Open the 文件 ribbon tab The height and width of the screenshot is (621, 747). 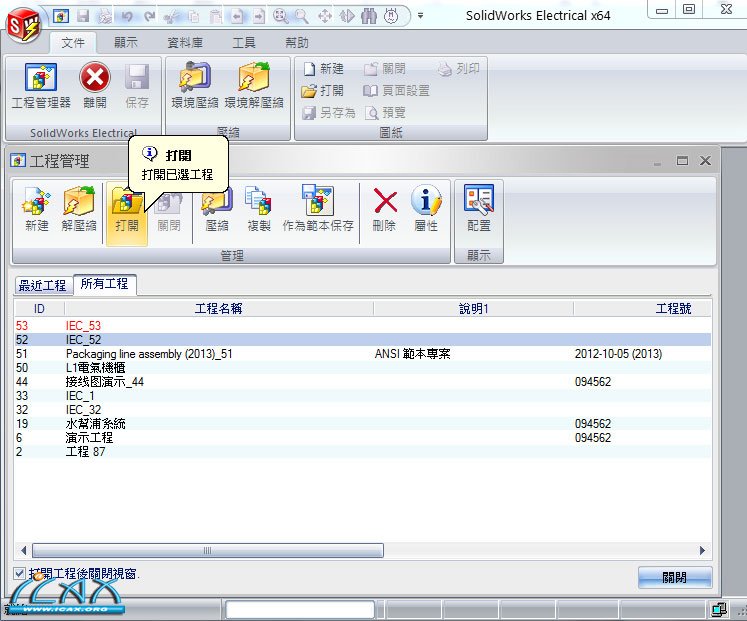(73, 43)
